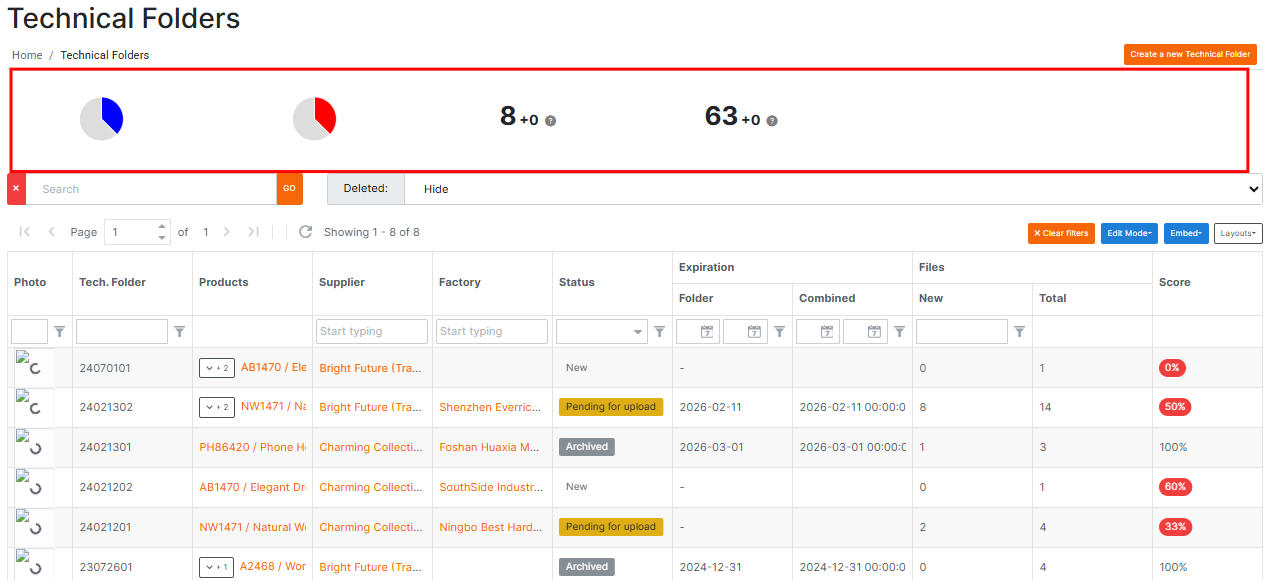Expand the +2 products chevron for folder 24070101
1264x580 pixels.
pos(217,368)
